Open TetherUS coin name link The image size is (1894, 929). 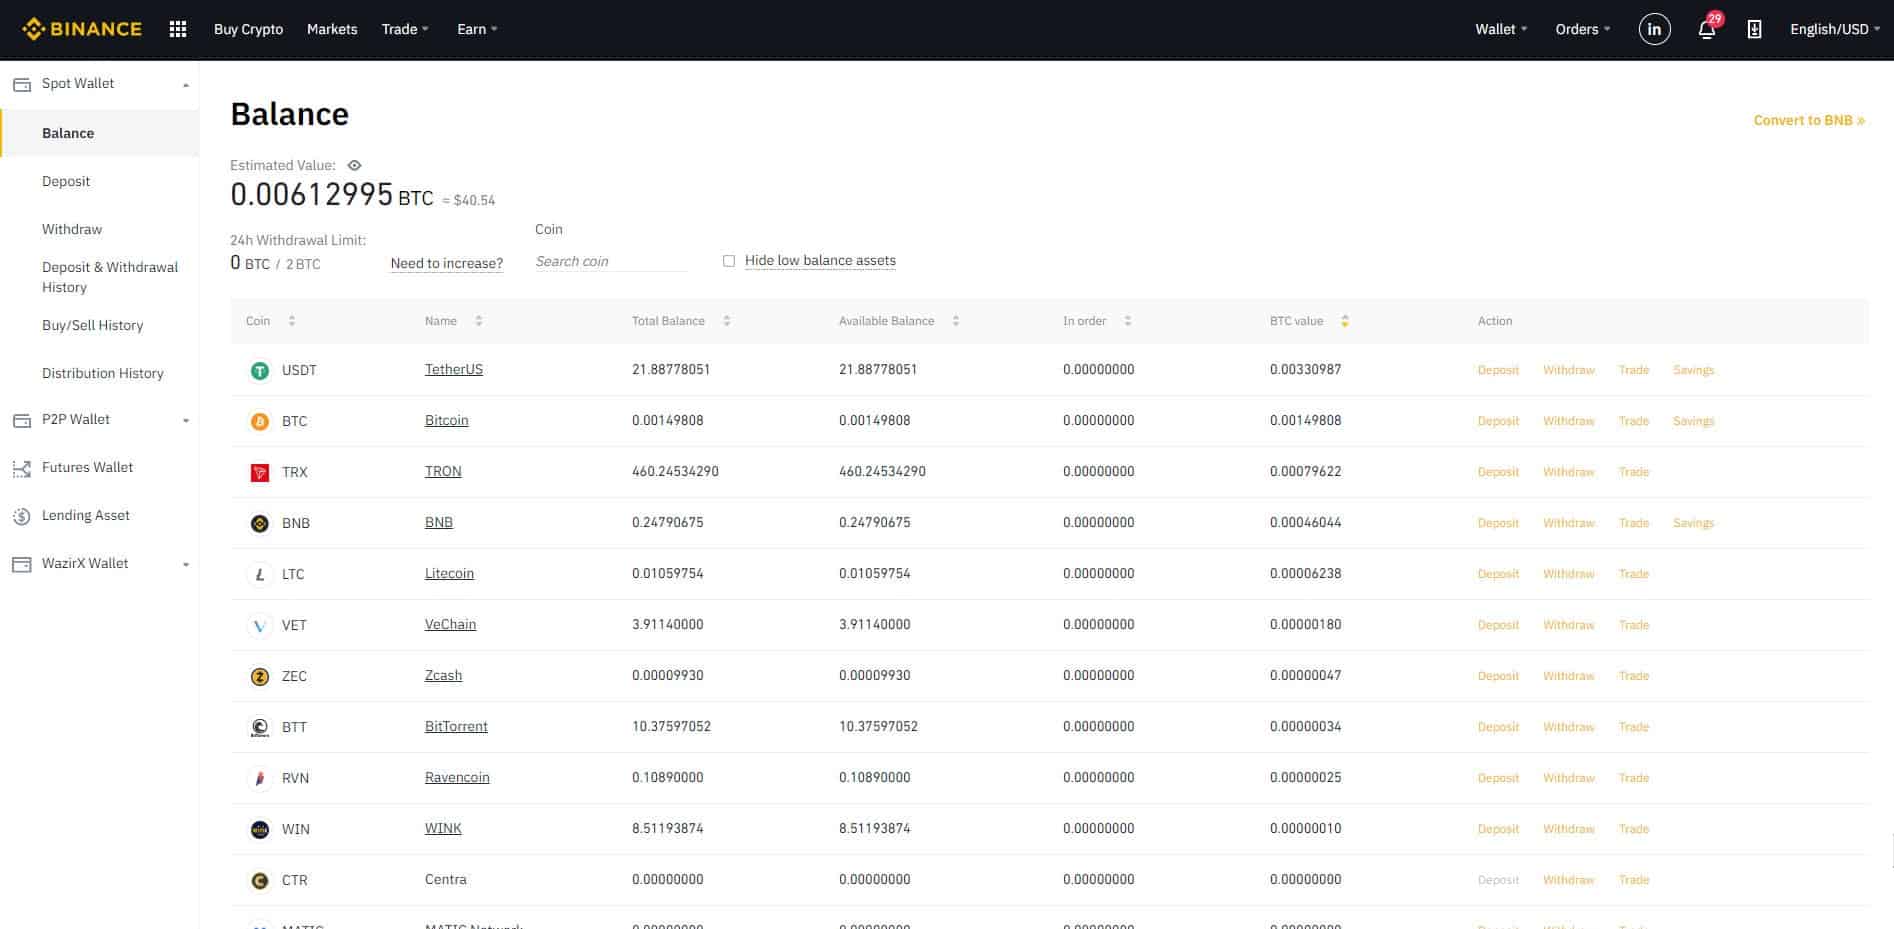[x=454, y=369]
